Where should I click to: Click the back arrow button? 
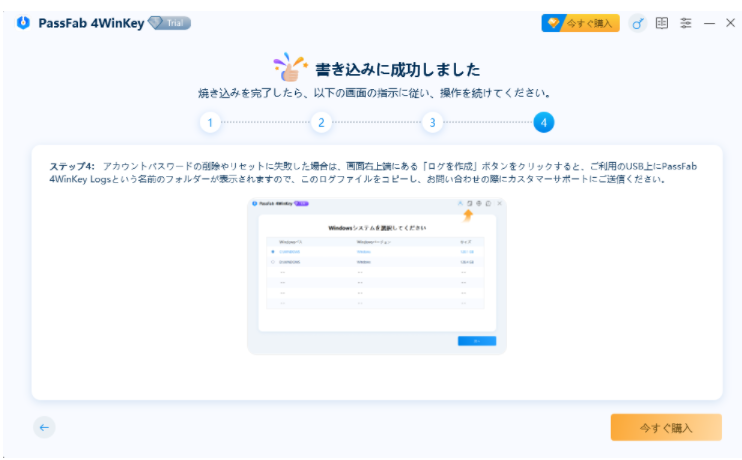44,427
